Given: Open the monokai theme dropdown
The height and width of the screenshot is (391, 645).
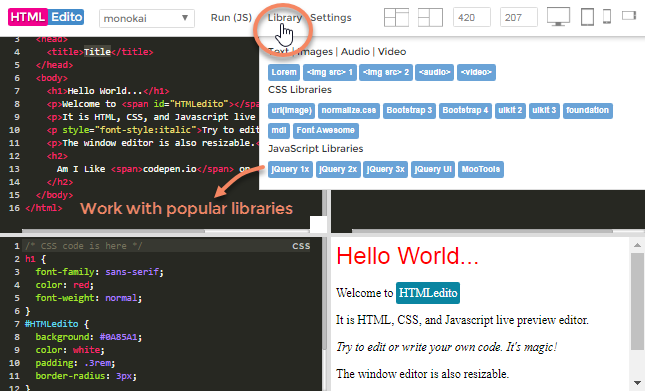Looking at the screenshot, I should coord(147,18).
